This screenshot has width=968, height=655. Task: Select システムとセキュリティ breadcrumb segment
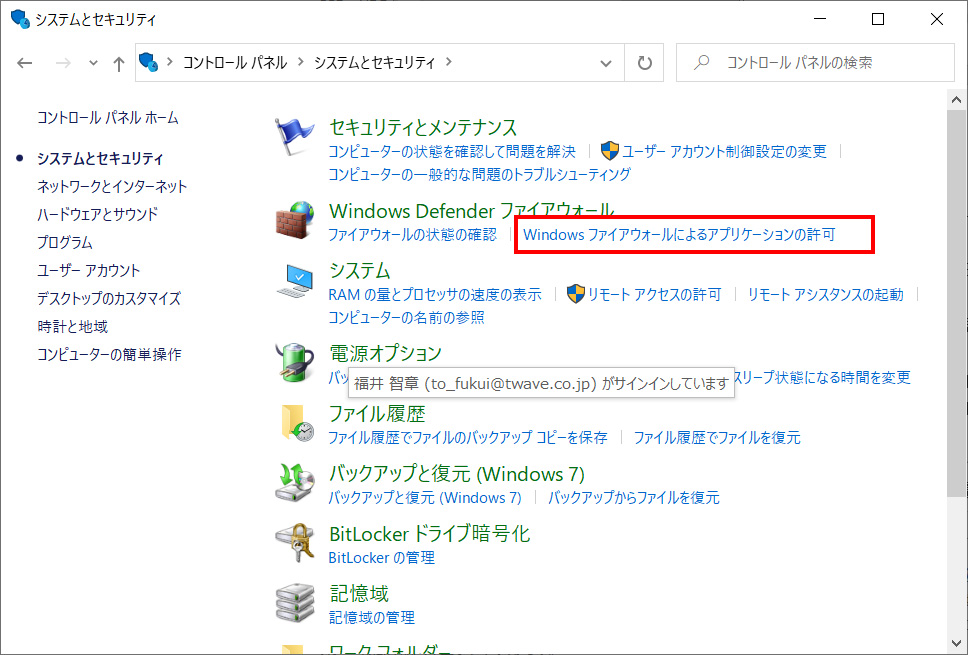[x=375, y=62]
